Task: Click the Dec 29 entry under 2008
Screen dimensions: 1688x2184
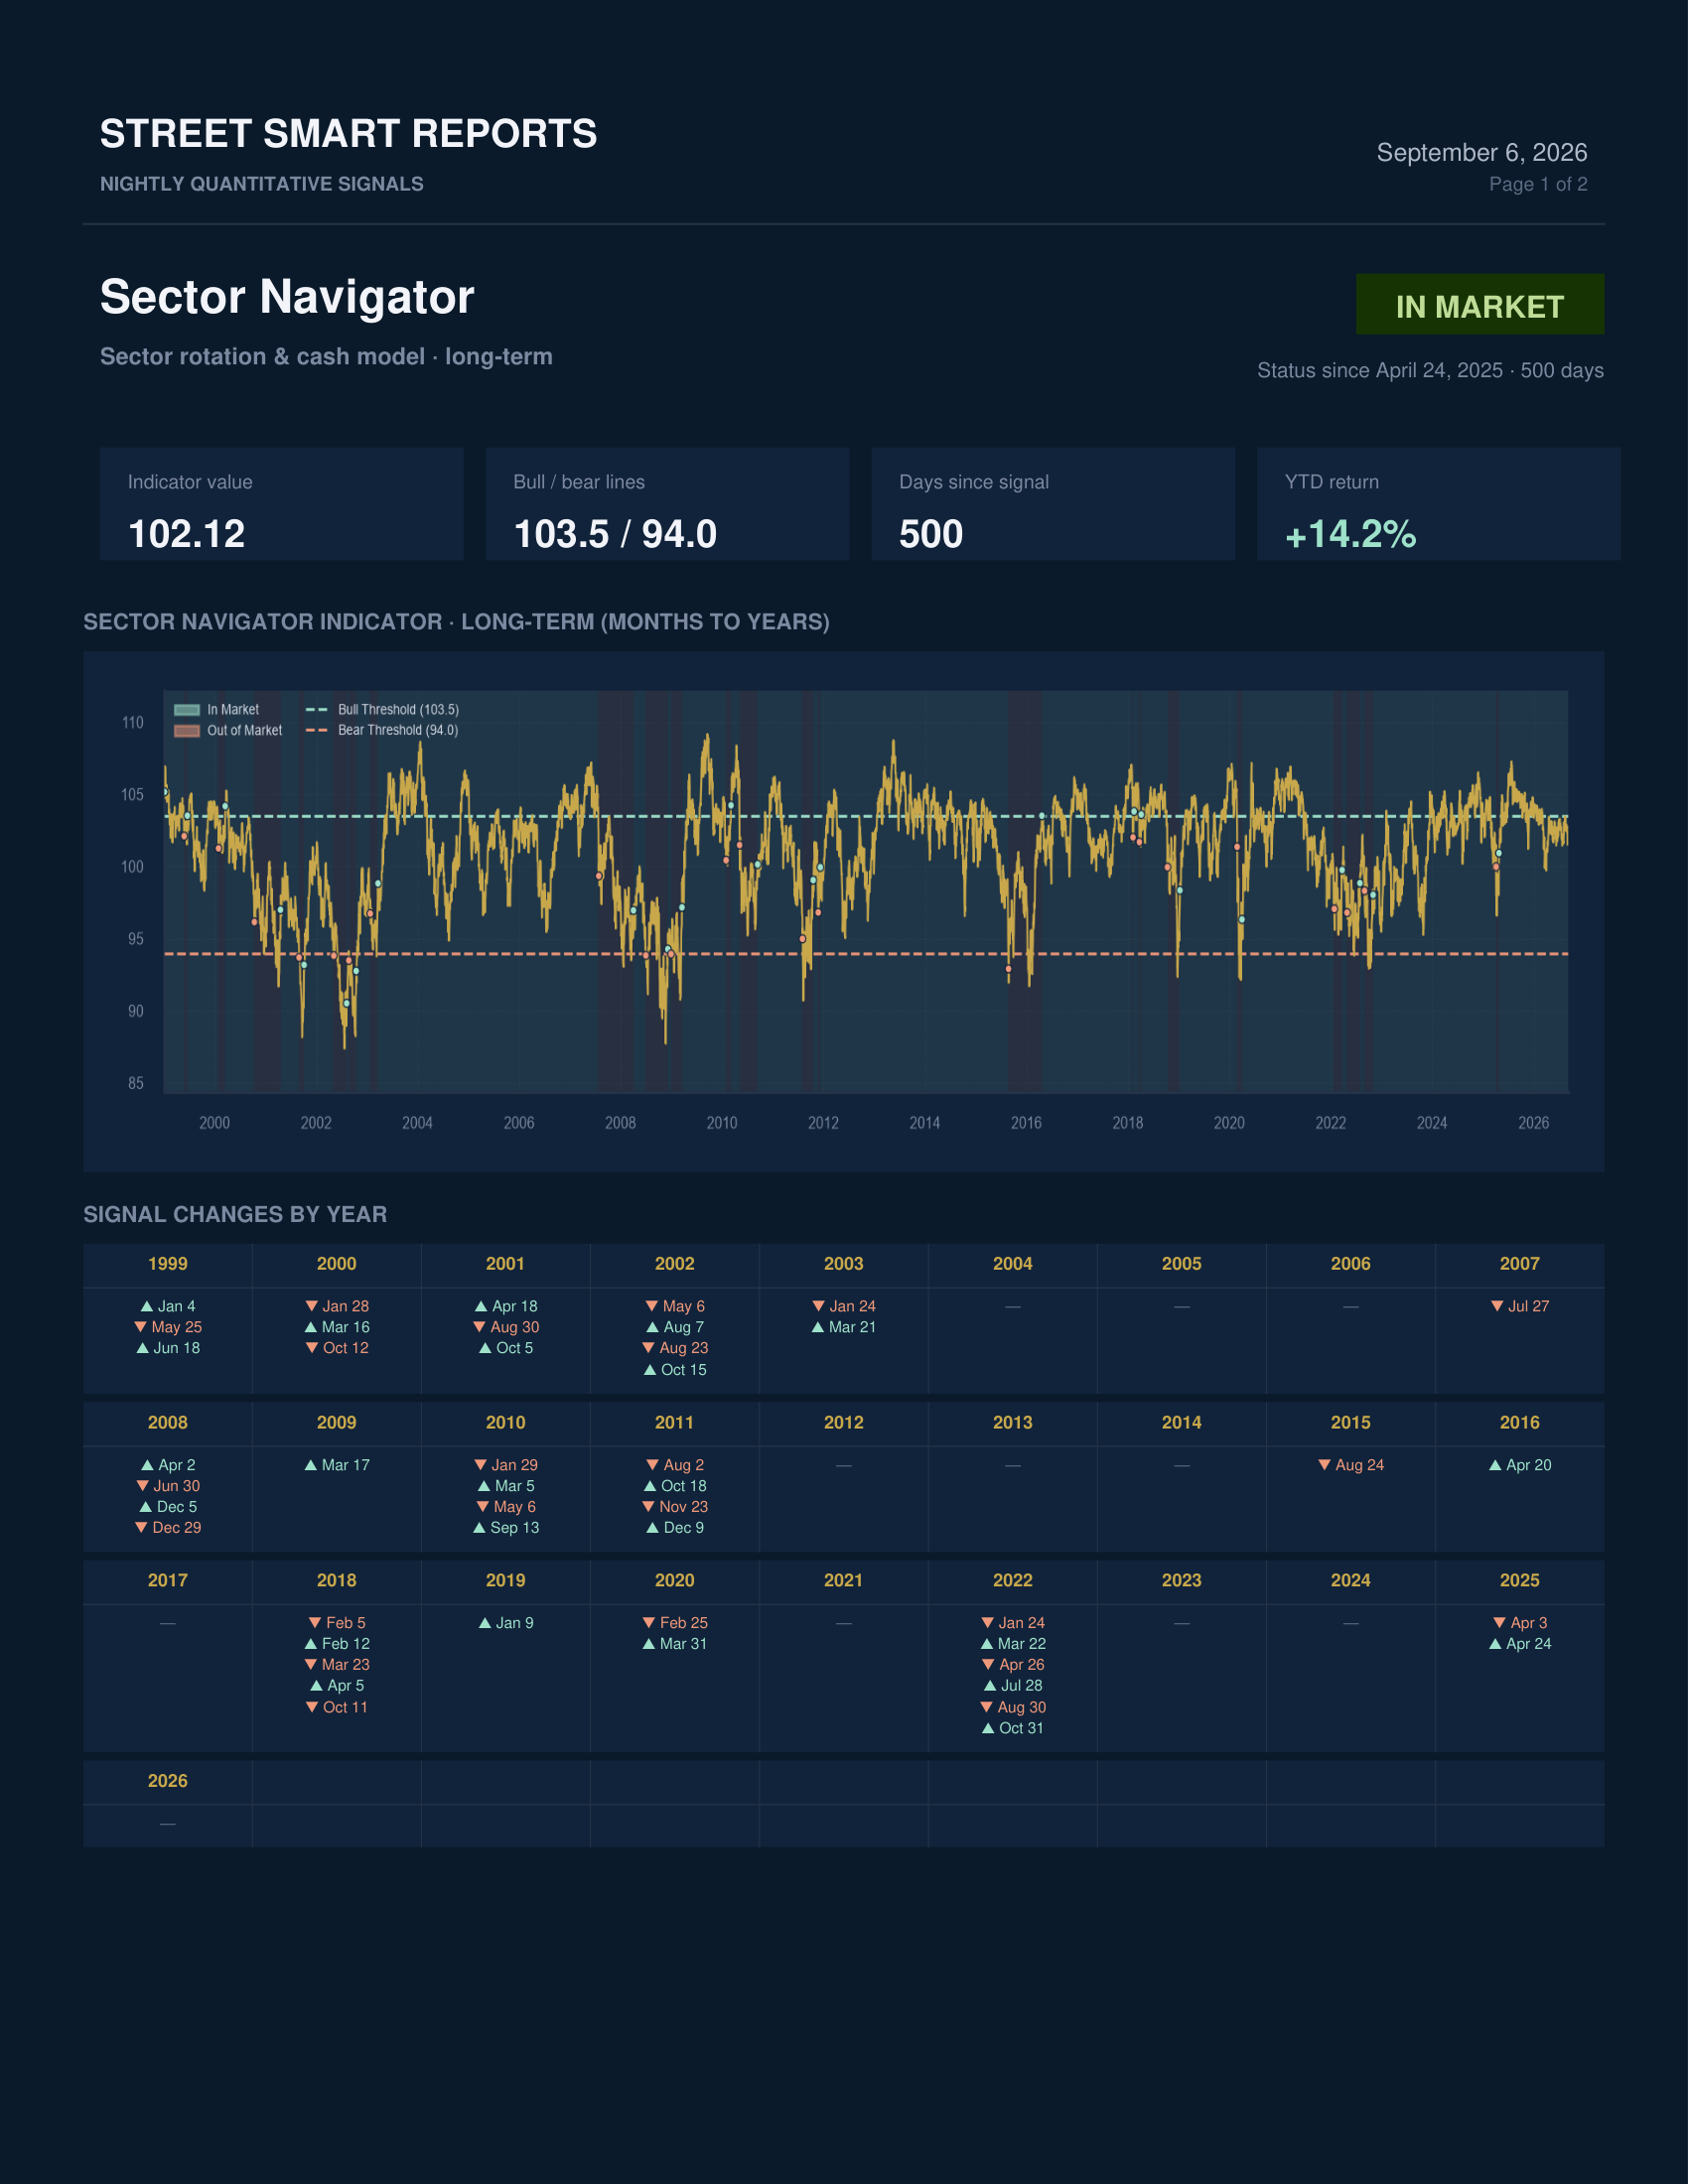Action: pos(168,1528)
